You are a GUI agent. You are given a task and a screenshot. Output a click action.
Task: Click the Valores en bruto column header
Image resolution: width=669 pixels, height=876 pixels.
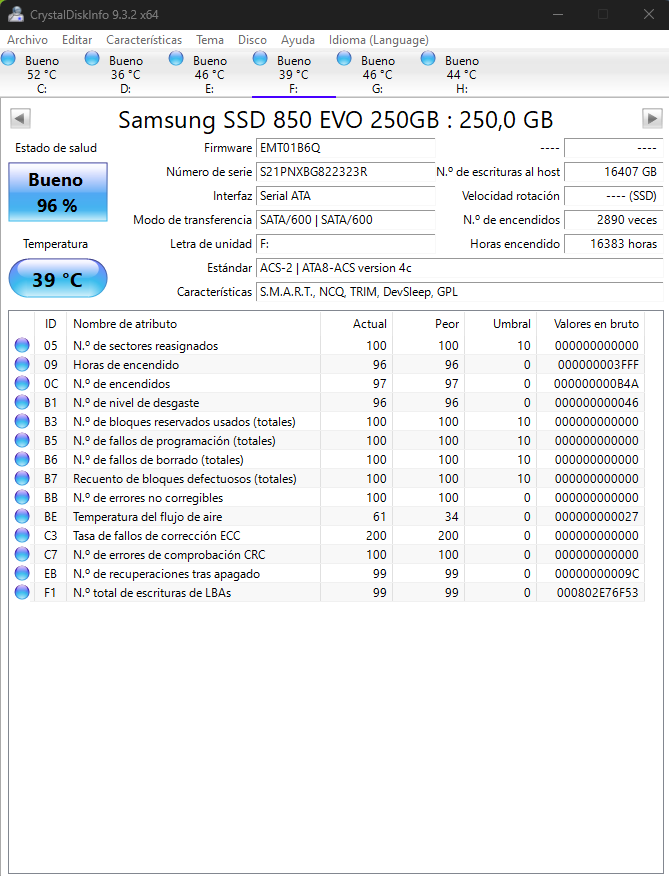tap(590, 324)
